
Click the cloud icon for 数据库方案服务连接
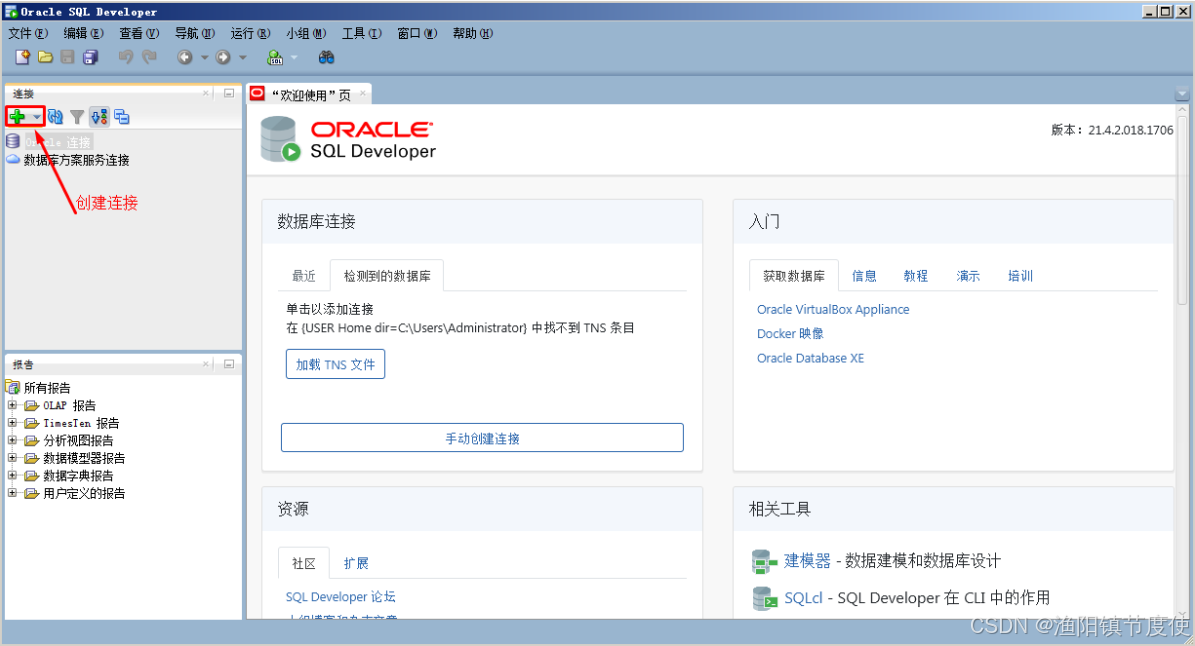pos(13,159)
